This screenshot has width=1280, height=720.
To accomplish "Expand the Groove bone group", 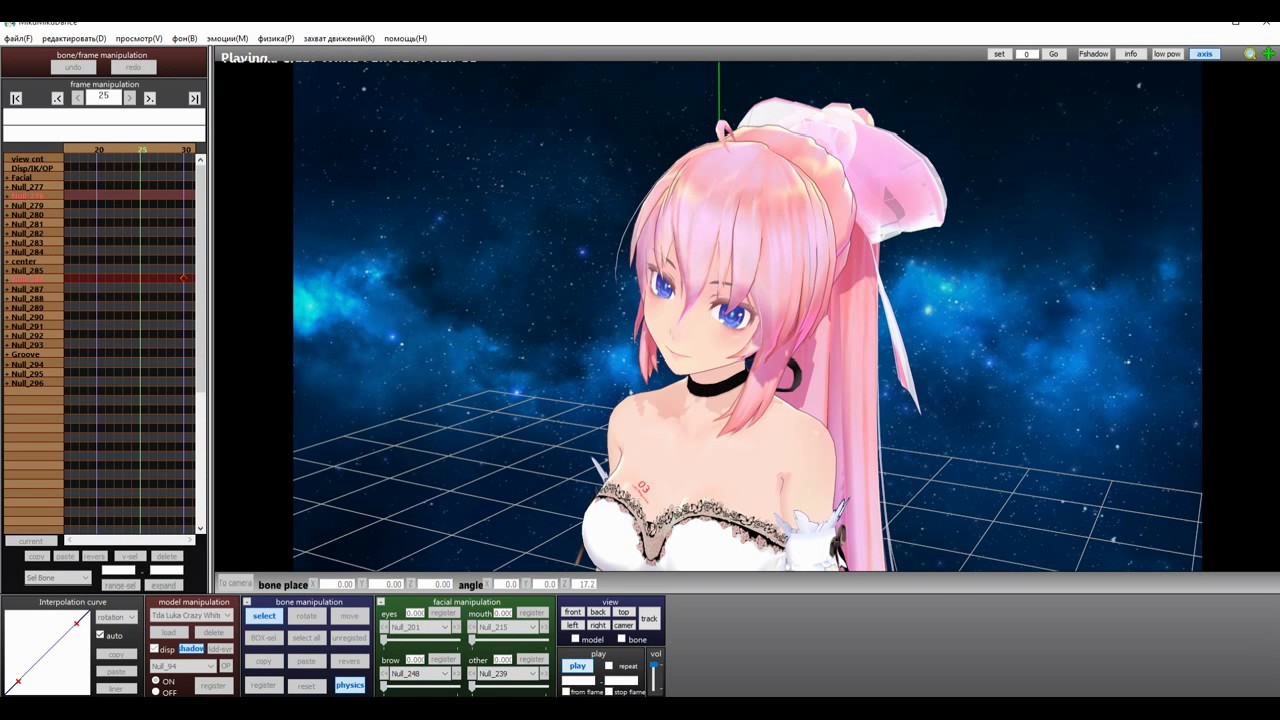I will coord(7,355).
